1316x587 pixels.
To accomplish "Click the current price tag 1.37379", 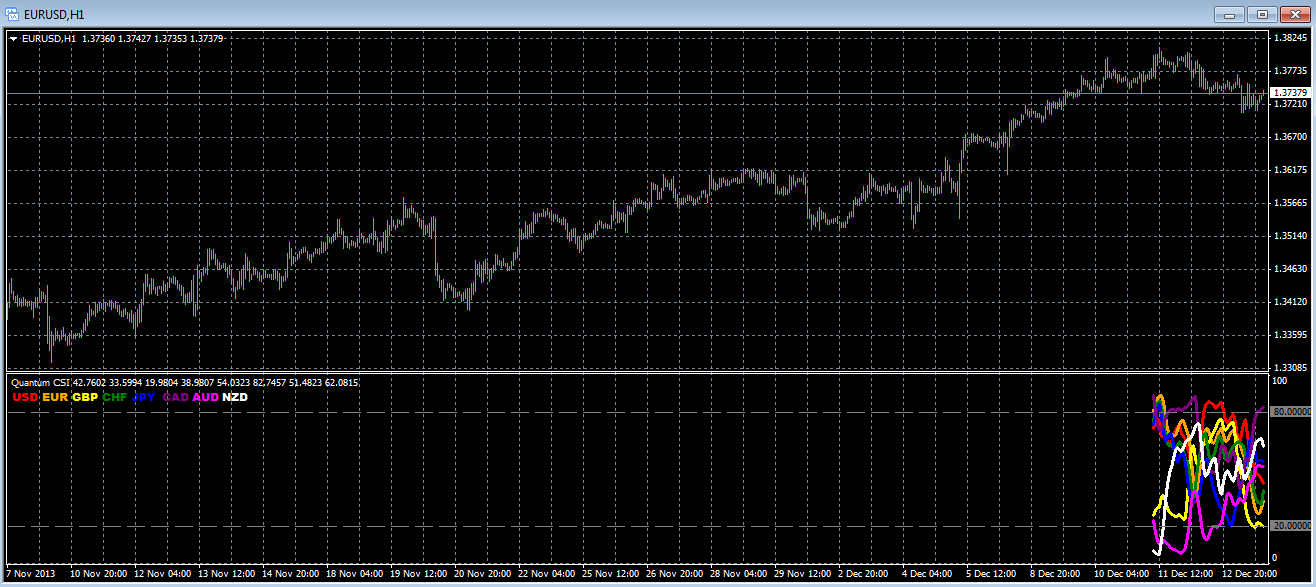I will pyautogui.click(x=1290, y=93).
